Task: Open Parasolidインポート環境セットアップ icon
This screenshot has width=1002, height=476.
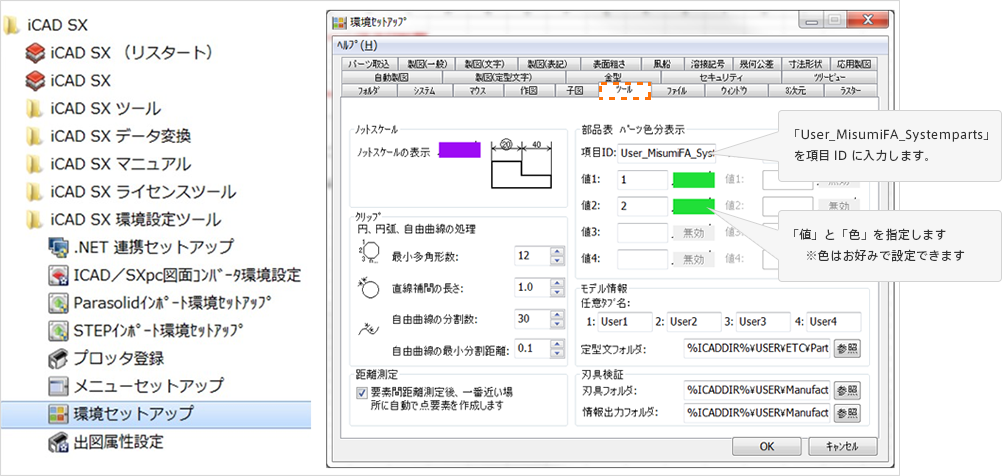Action: coord(58,302)
